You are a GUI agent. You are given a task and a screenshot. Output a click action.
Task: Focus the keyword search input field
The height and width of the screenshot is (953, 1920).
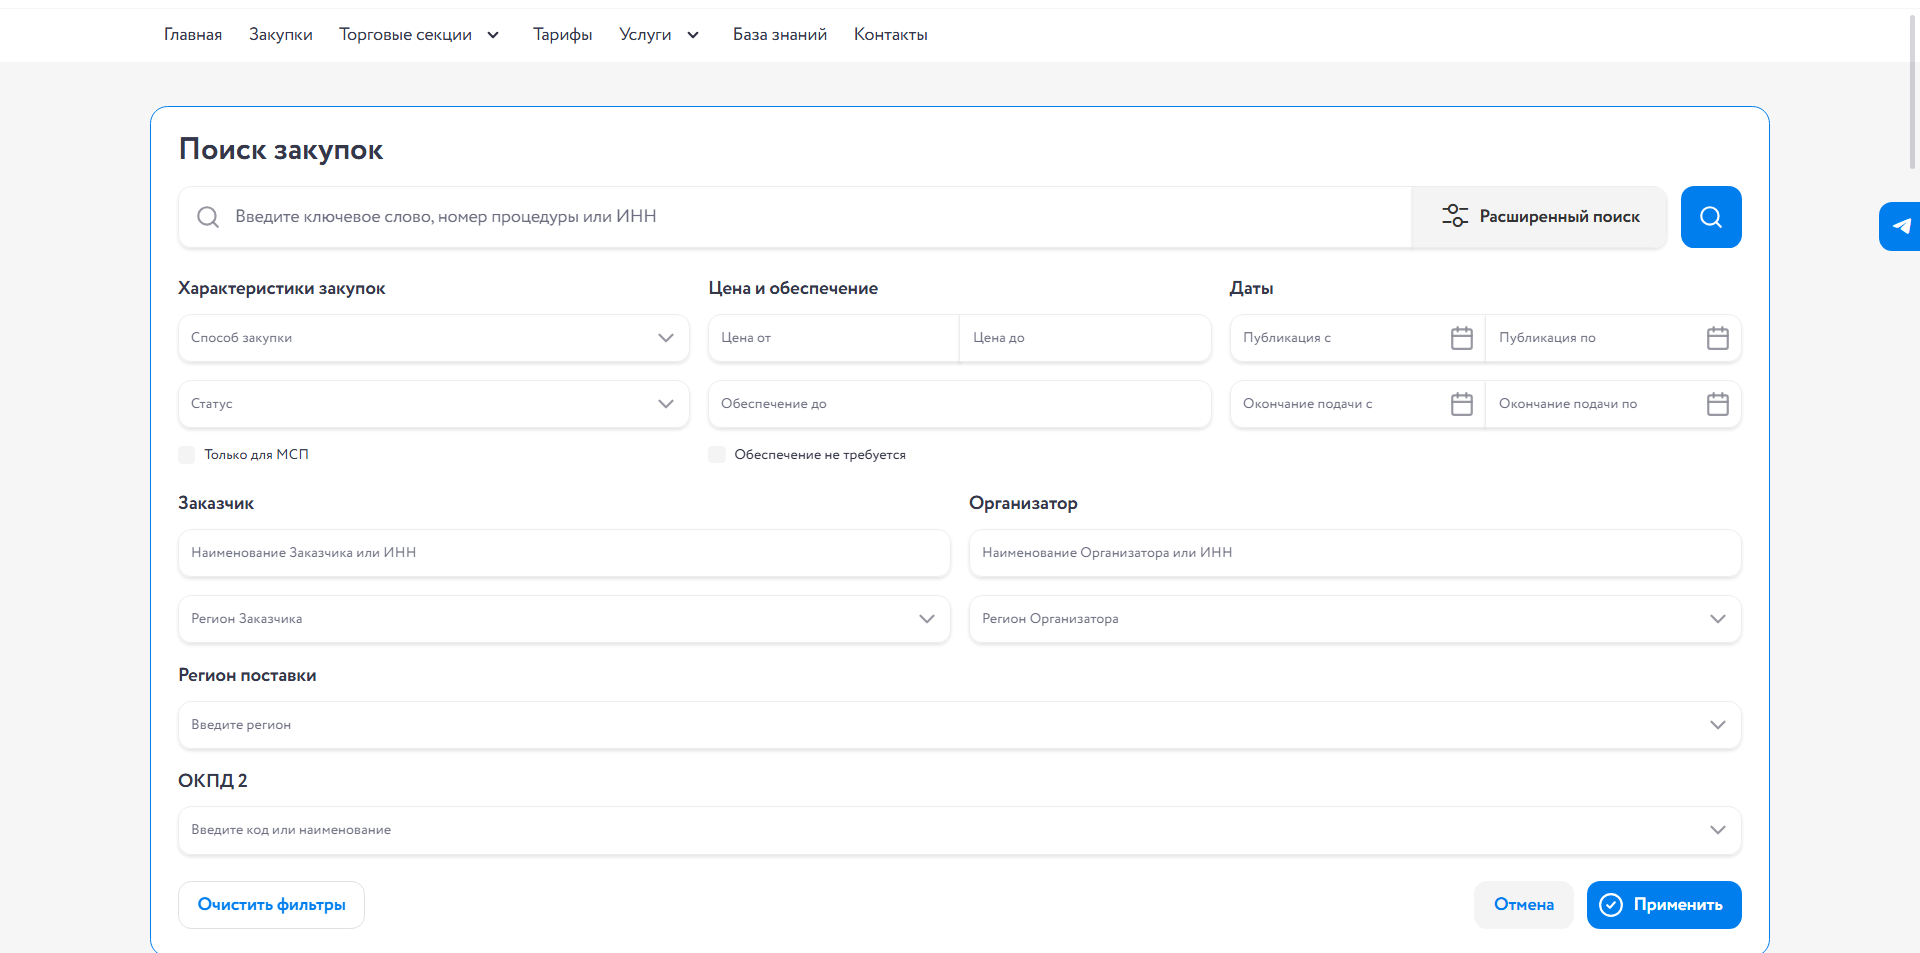795,217
